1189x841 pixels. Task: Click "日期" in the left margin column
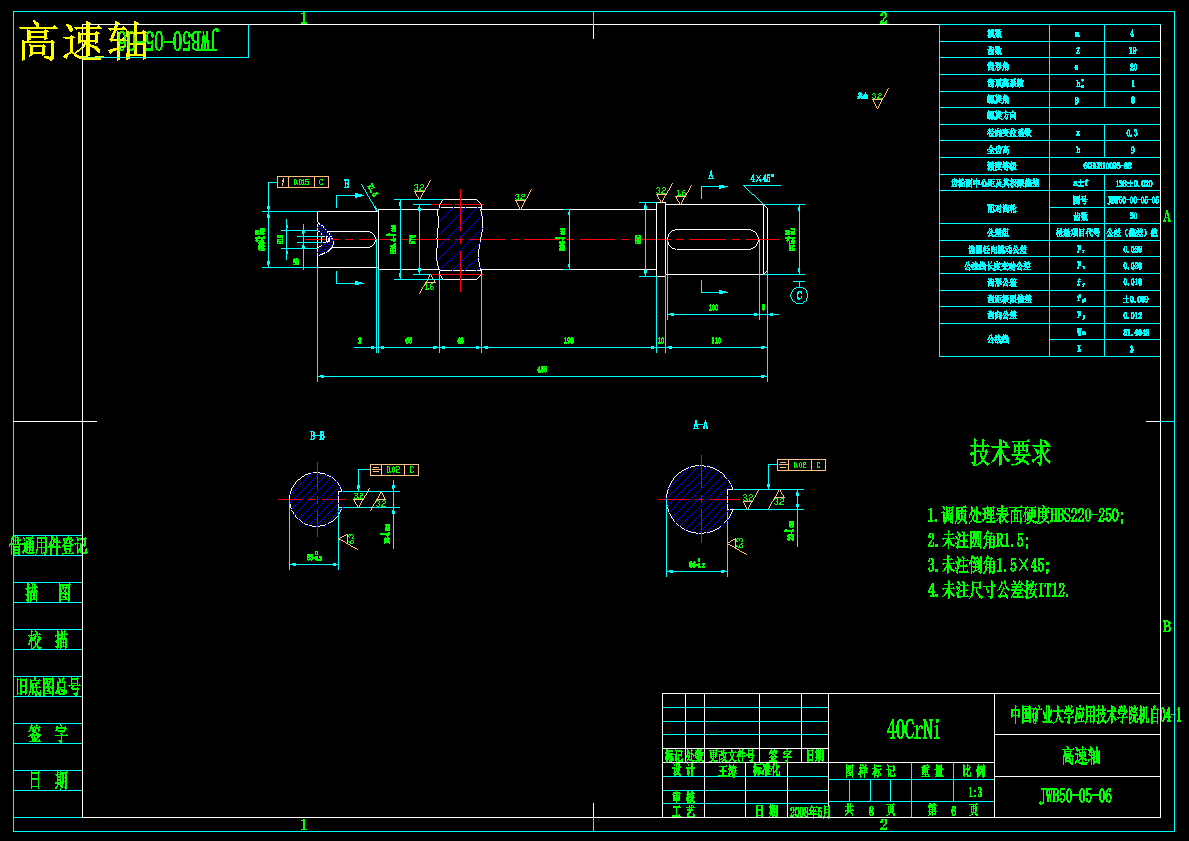click(x=48, y=780)
